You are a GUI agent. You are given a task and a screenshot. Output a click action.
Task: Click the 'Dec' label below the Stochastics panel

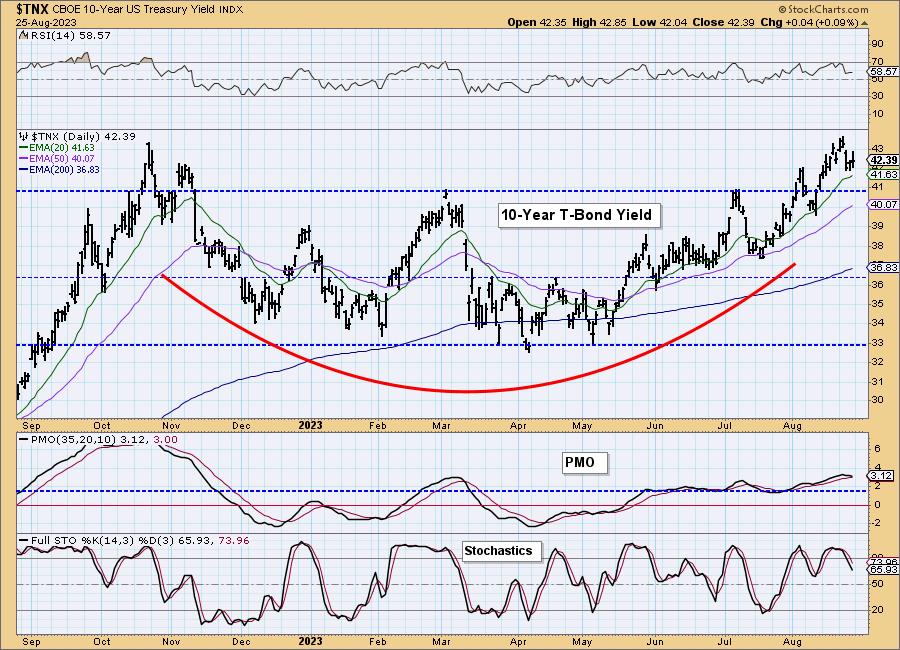[241, 641]
